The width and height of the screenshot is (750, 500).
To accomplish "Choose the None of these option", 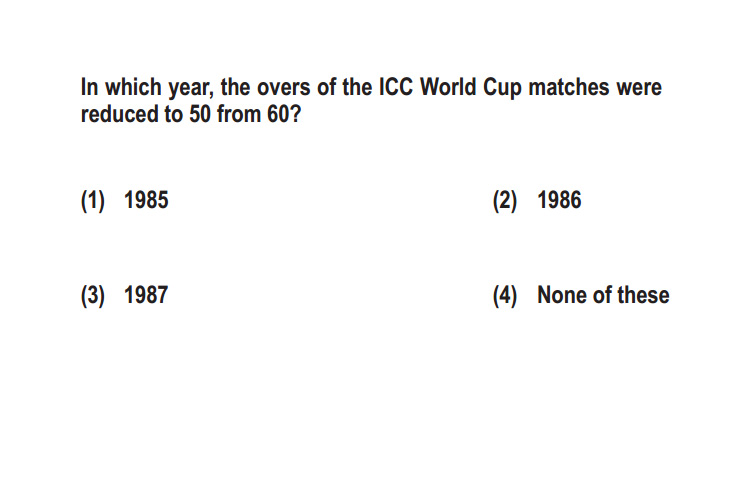I will tap(603, 295).
